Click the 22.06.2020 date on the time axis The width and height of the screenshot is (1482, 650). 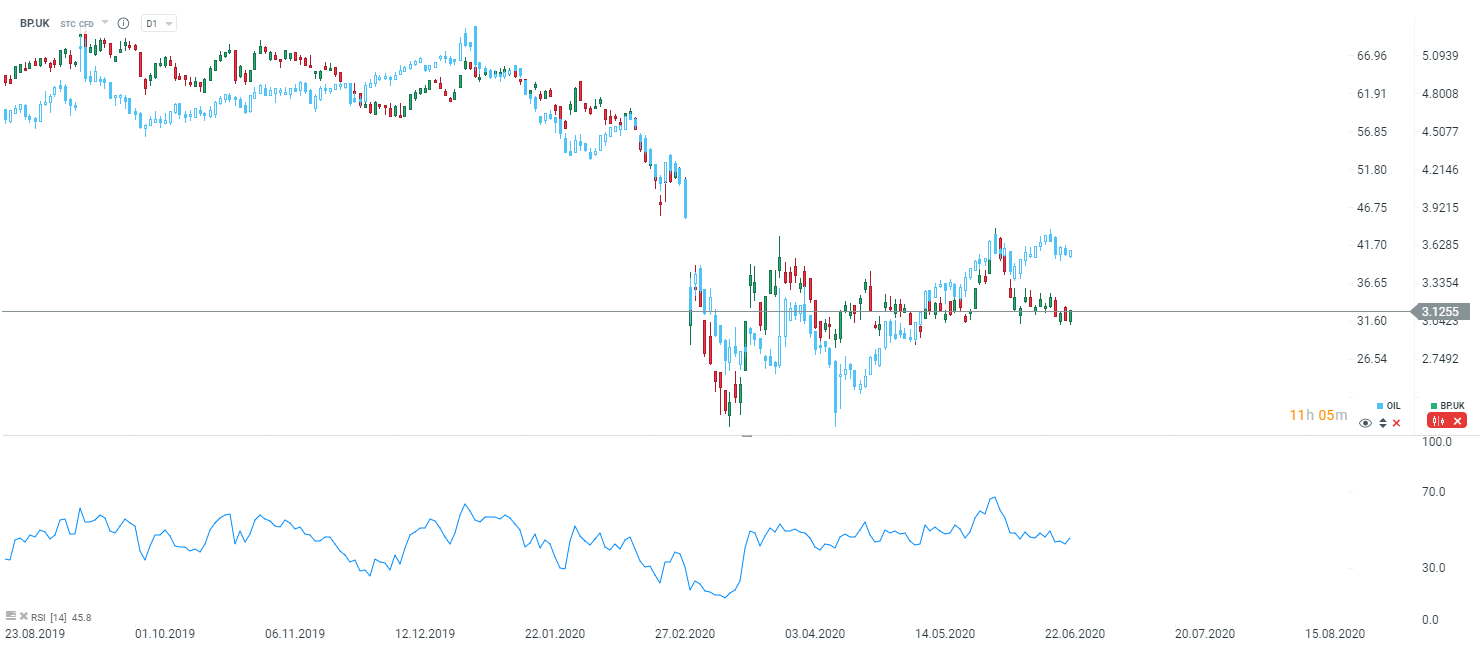(1076, 633)
